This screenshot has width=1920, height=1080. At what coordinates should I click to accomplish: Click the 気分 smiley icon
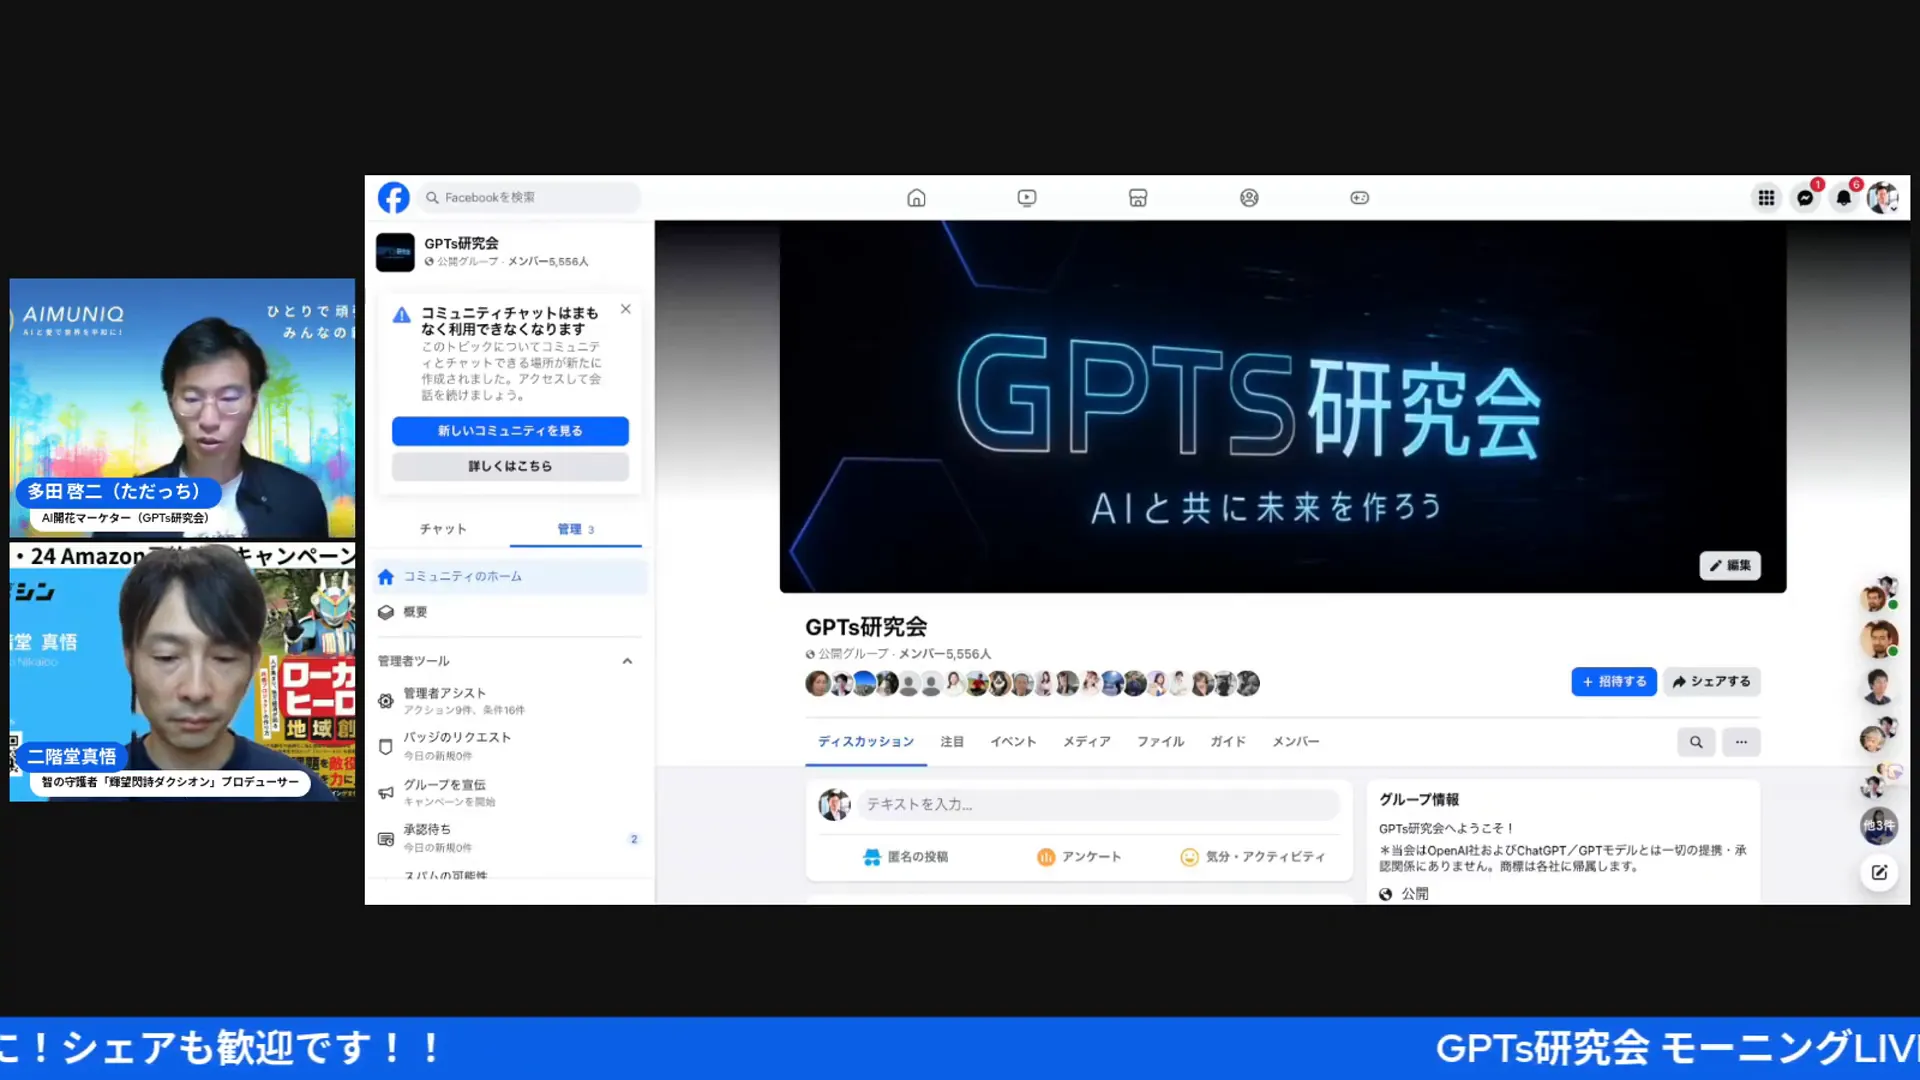tap(1189, 857)
